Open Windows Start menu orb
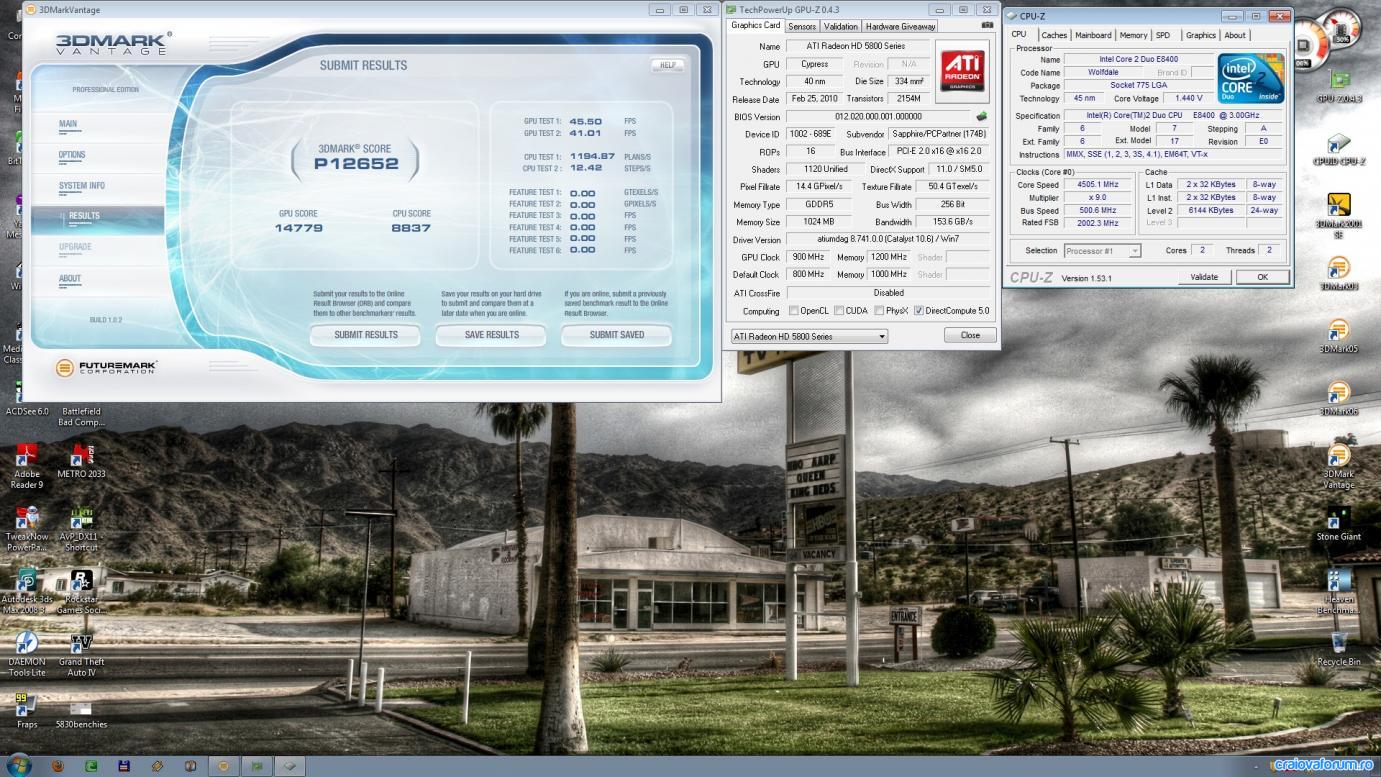1381x777 pixels. point(19,765)
